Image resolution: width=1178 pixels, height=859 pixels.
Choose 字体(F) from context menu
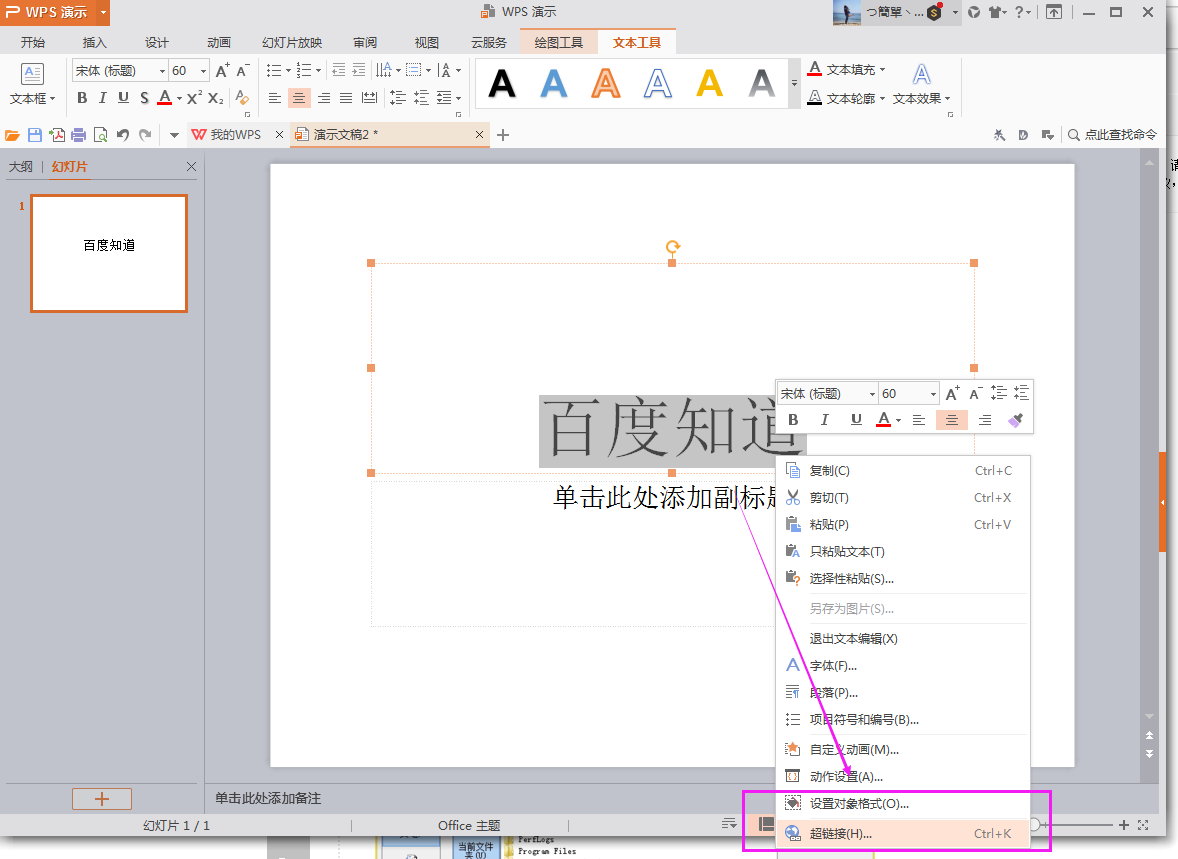click(902, 666)
